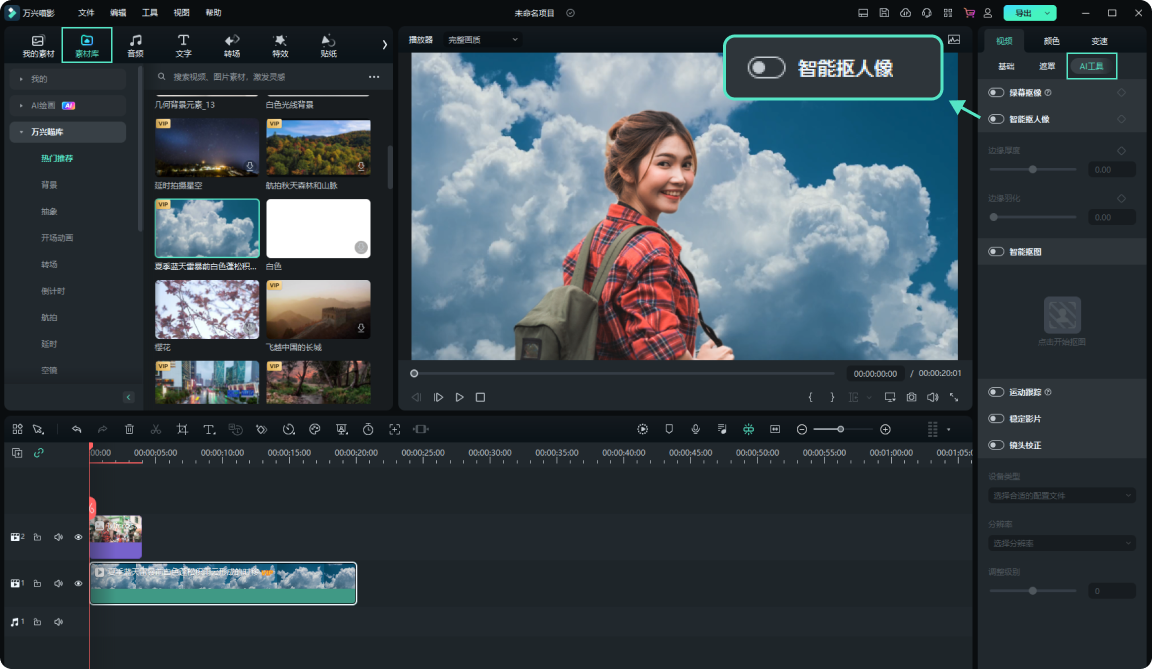
Task: Click the crop tool in timeline toolbar
Action: tap(182, 429)
